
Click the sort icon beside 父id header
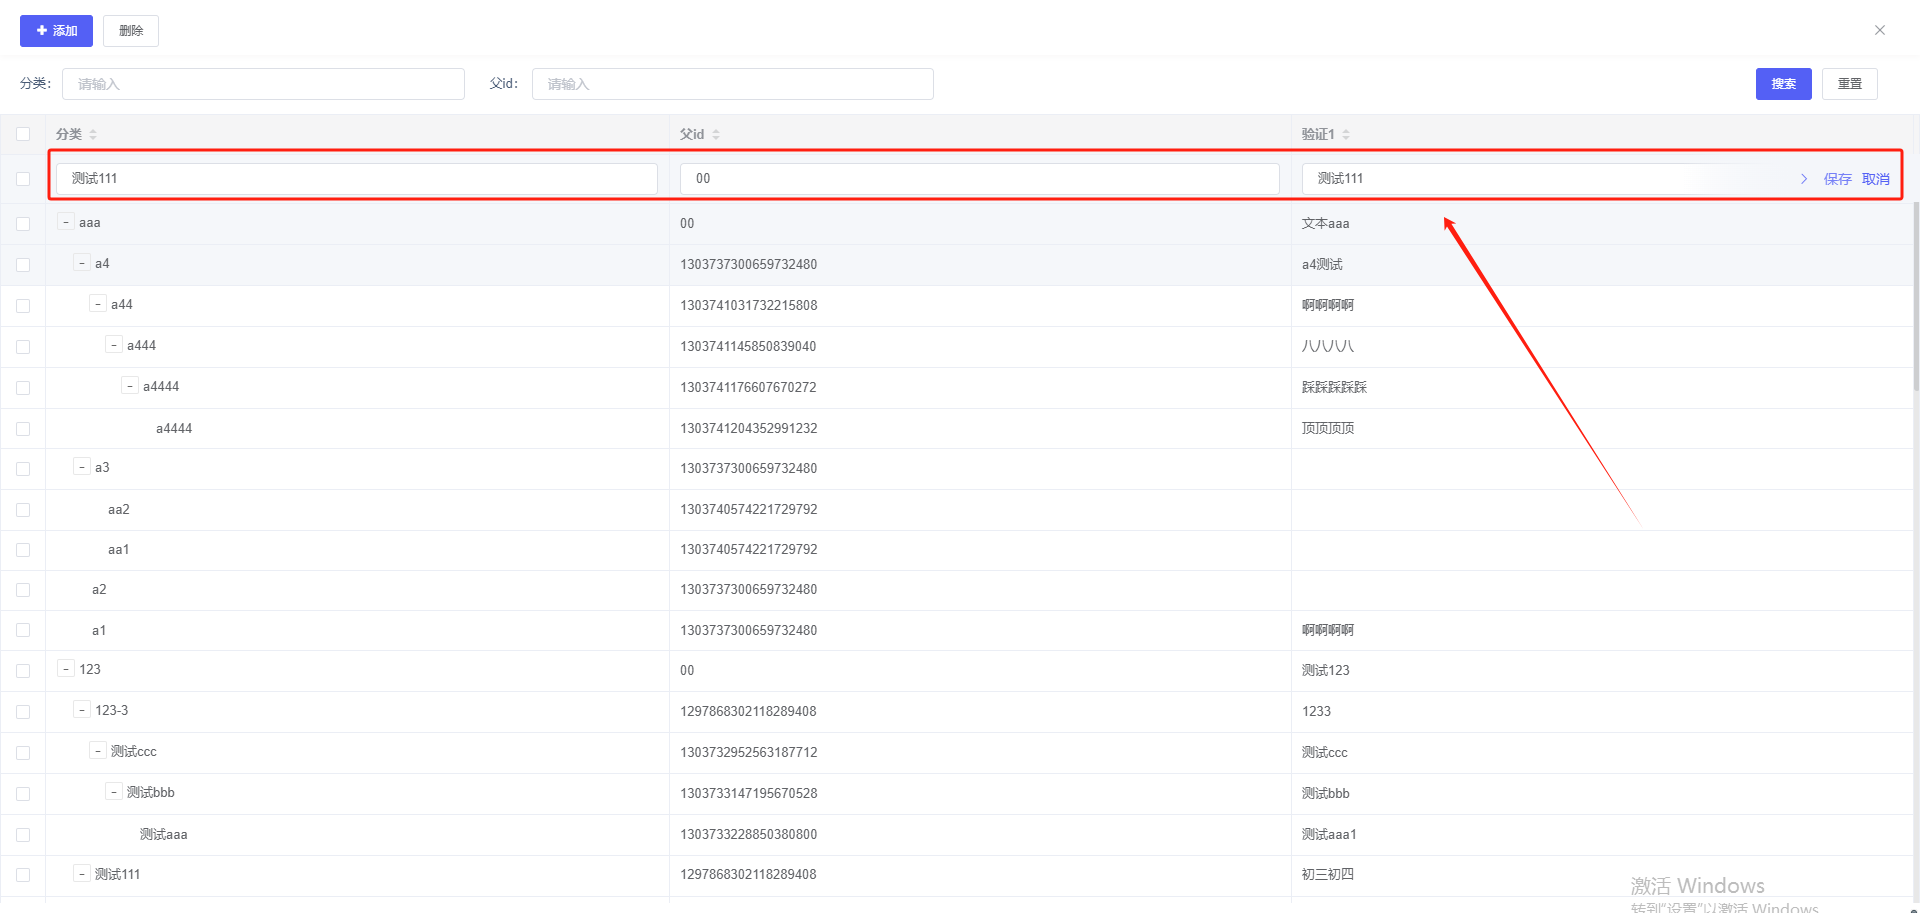point(716,134)
